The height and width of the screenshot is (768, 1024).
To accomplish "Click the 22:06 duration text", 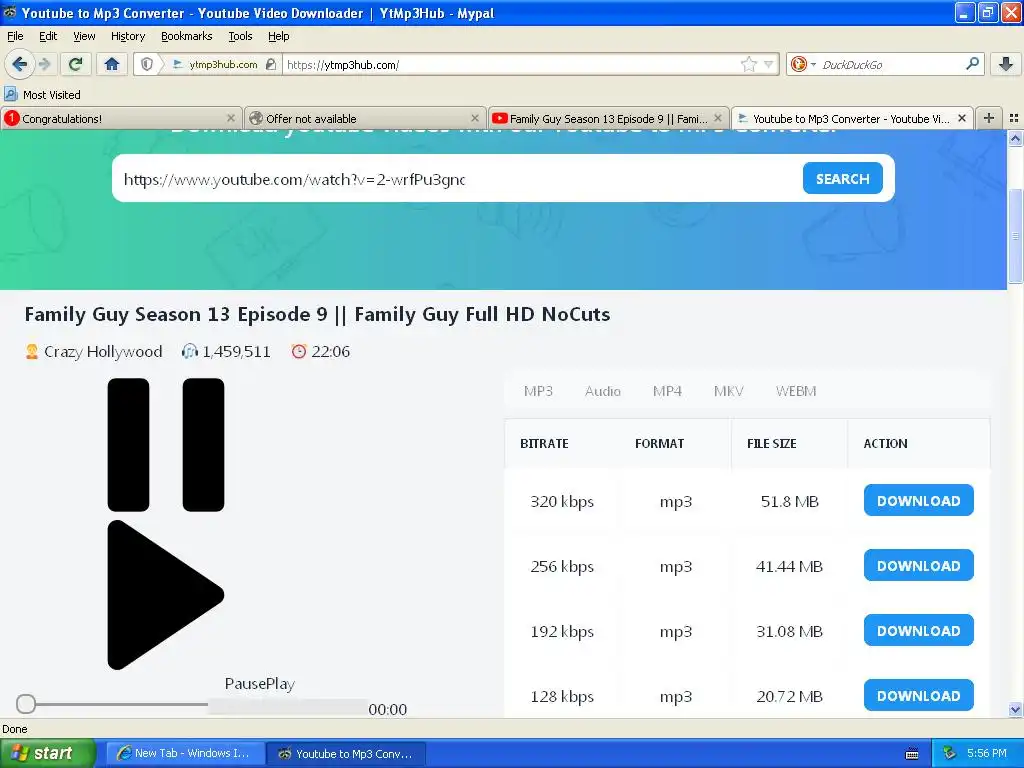I will (x=330, y=351).
